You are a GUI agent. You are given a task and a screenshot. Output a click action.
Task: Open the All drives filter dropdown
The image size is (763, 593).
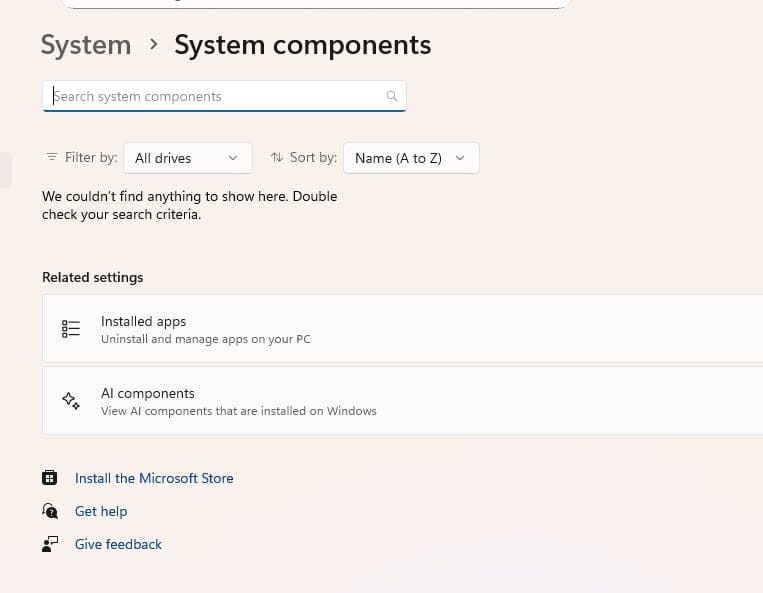point(187,158)
